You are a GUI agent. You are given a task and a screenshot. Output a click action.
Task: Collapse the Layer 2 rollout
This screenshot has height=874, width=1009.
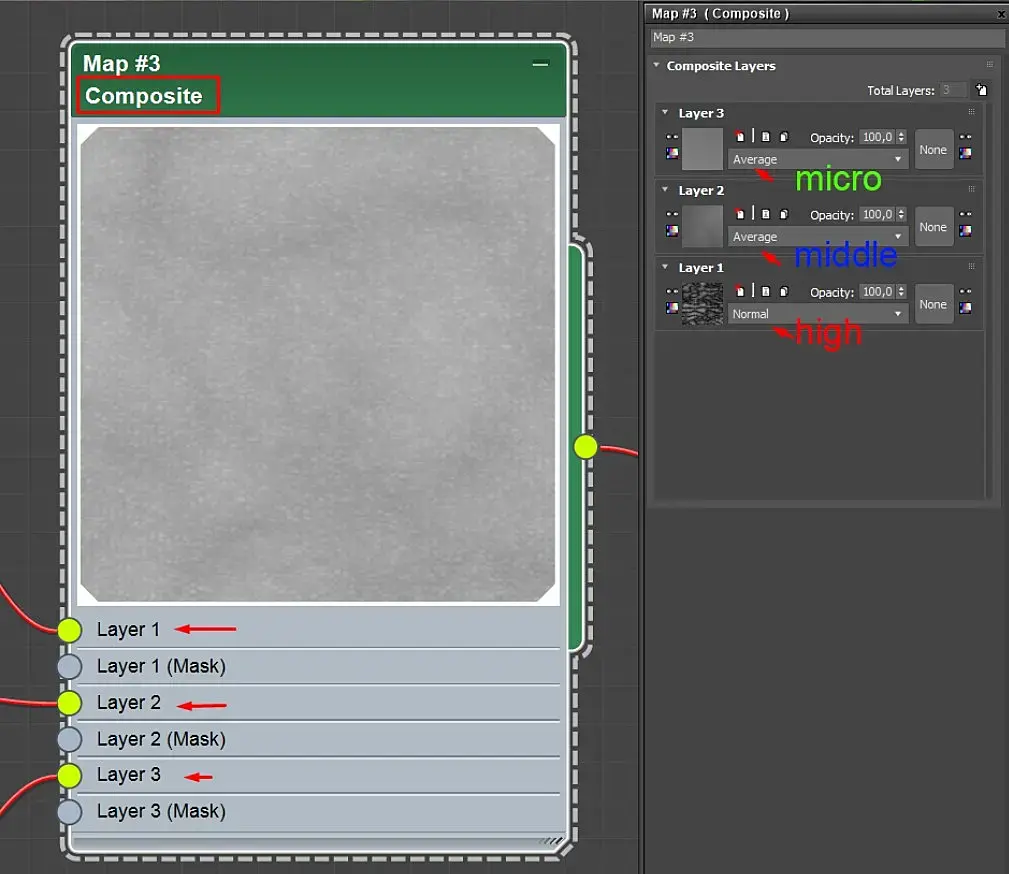665,189
